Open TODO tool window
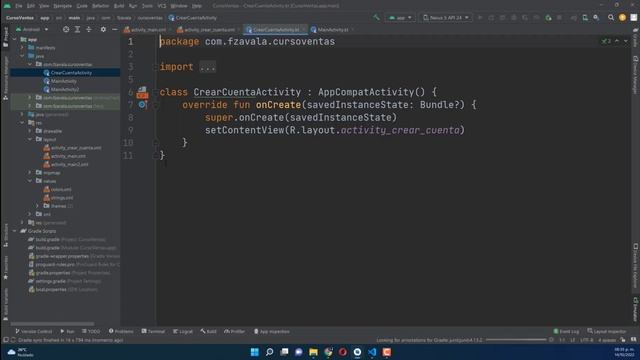This screenshot has height=360, width=640. [x=91, y=331]
